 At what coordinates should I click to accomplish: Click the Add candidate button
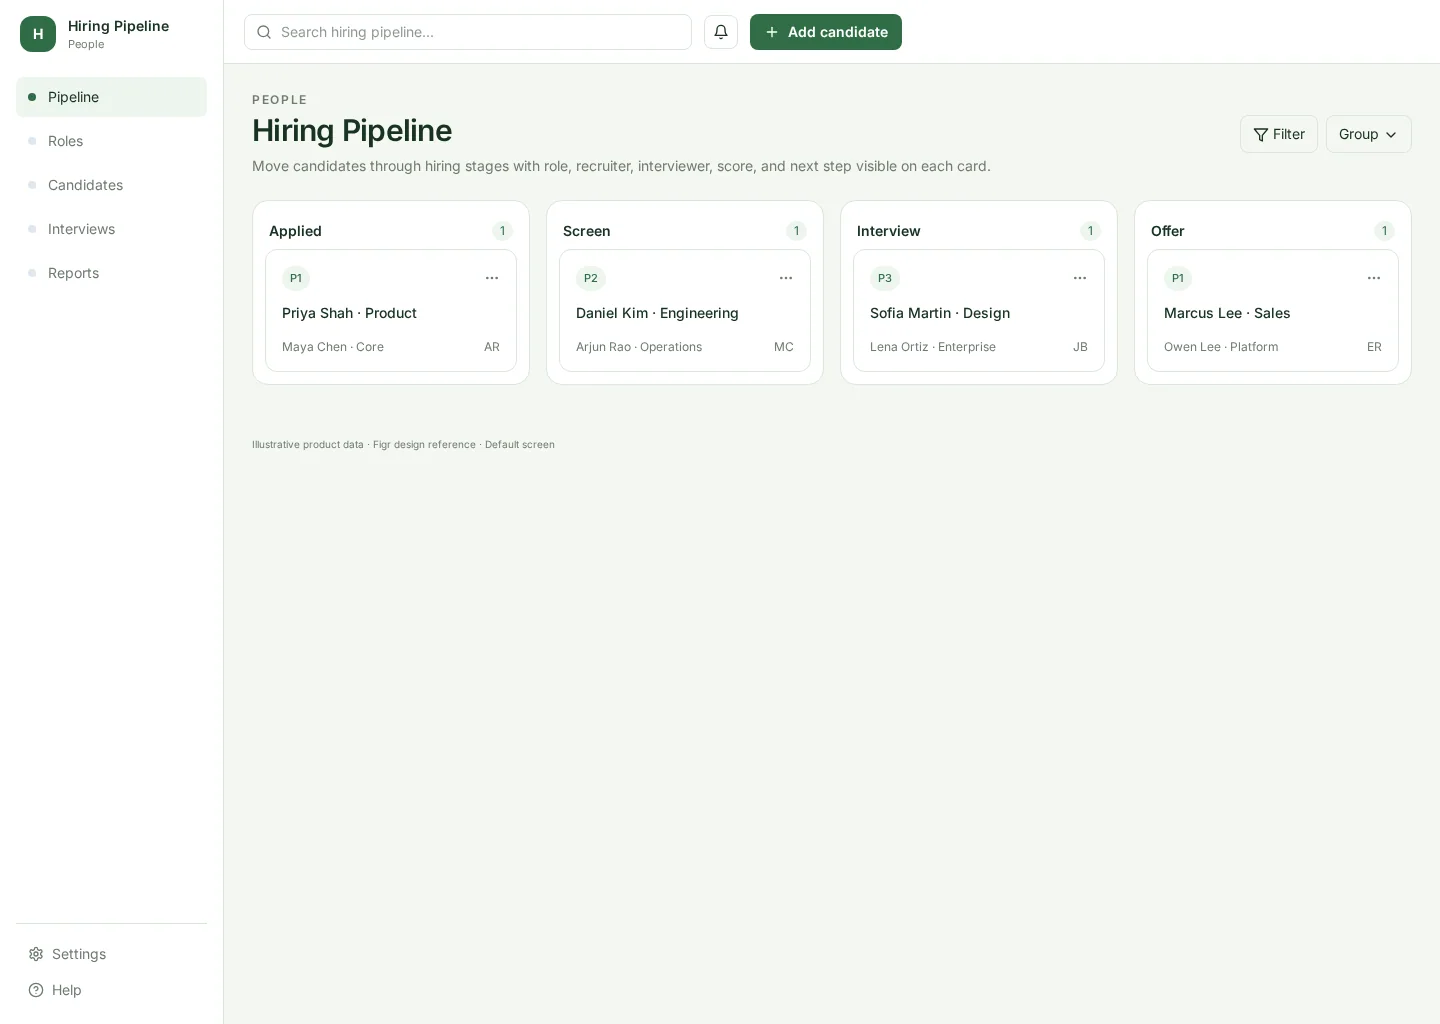tap(826, 32)
